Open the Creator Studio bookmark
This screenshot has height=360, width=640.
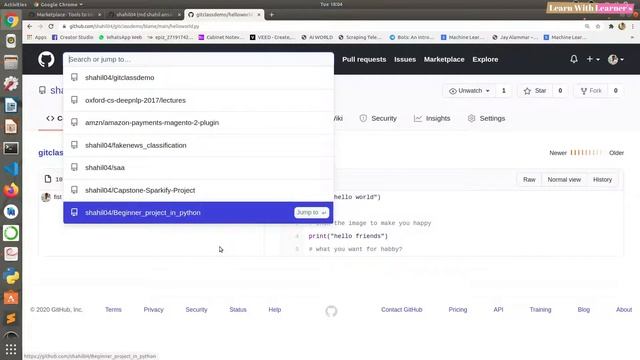[73, 37]
